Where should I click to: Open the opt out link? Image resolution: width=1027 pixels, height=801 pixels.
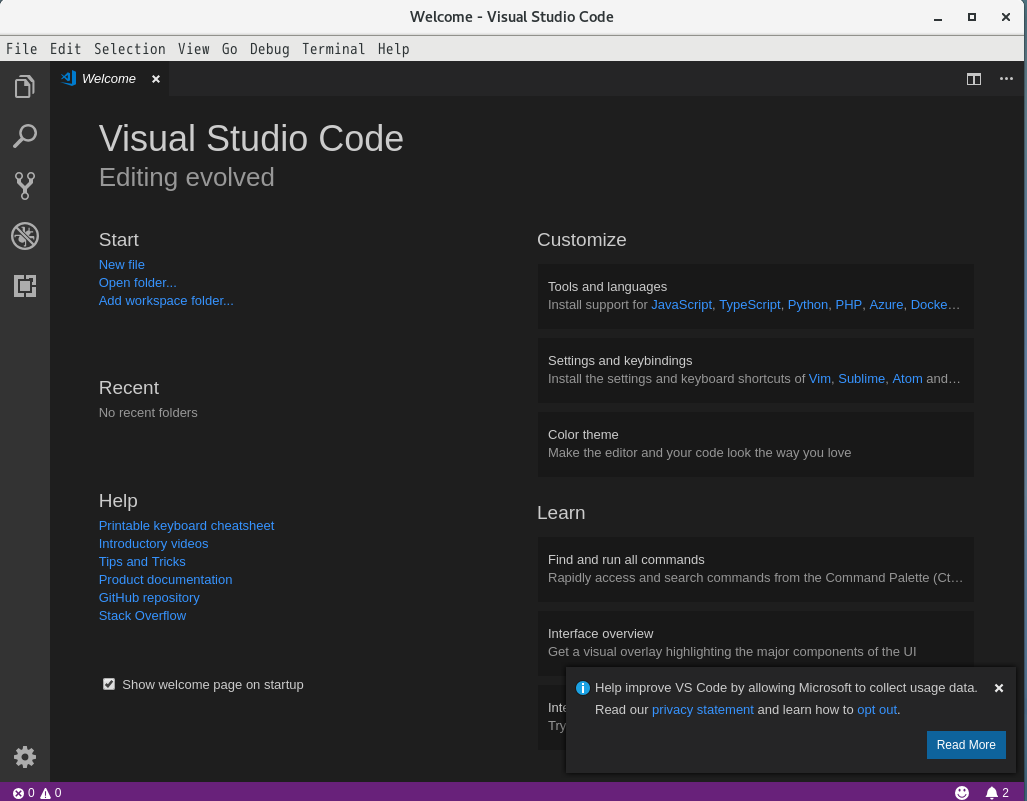coord(876,709)
